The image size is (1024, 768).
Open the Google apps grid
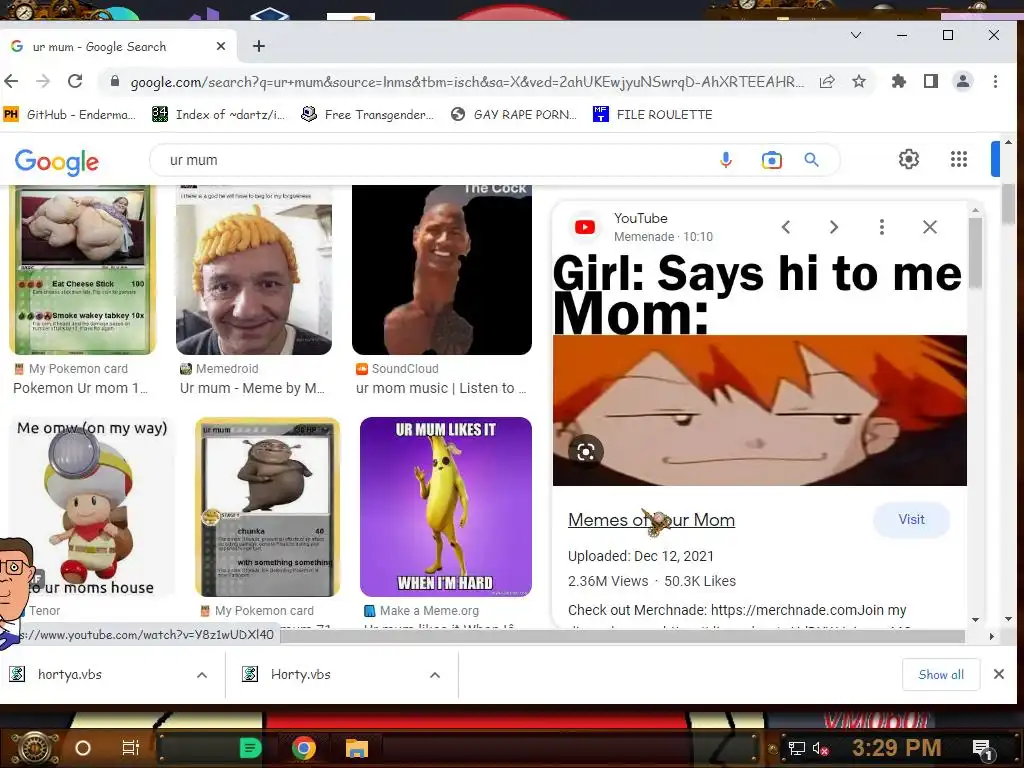point(959,159)
